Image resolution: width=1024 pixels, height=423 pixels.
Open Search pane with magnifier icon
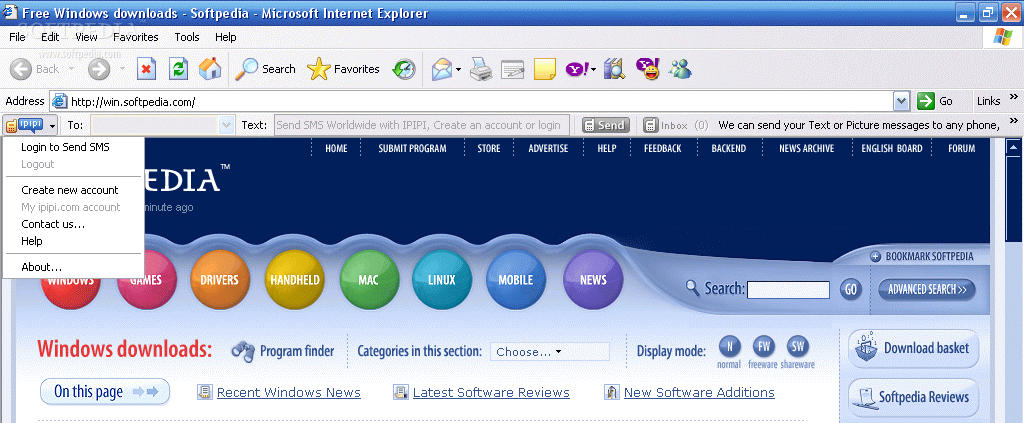[x=265, y=69]
